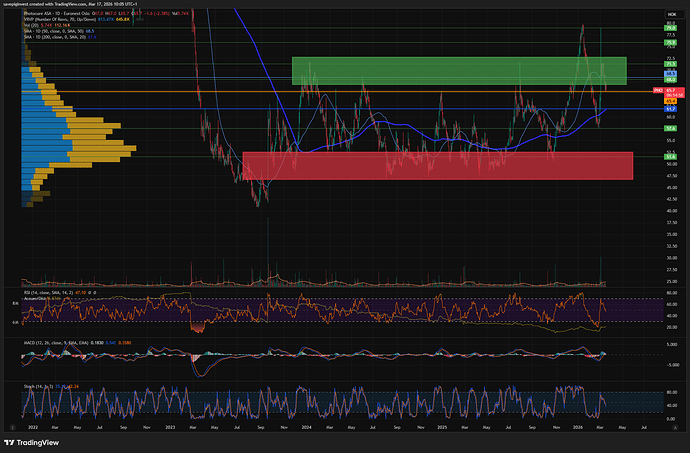Click the green 51.8 price level label
This screenshot has width=690, height=453.
[x=672, y=157]
